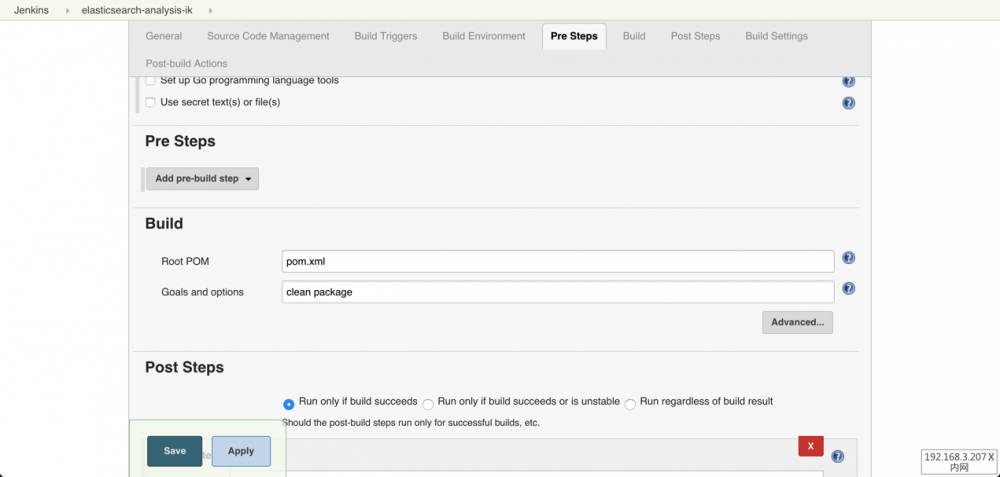Open help icon for Goals and options
Viewport: 1000px width, 477px height.
(848, 288)
